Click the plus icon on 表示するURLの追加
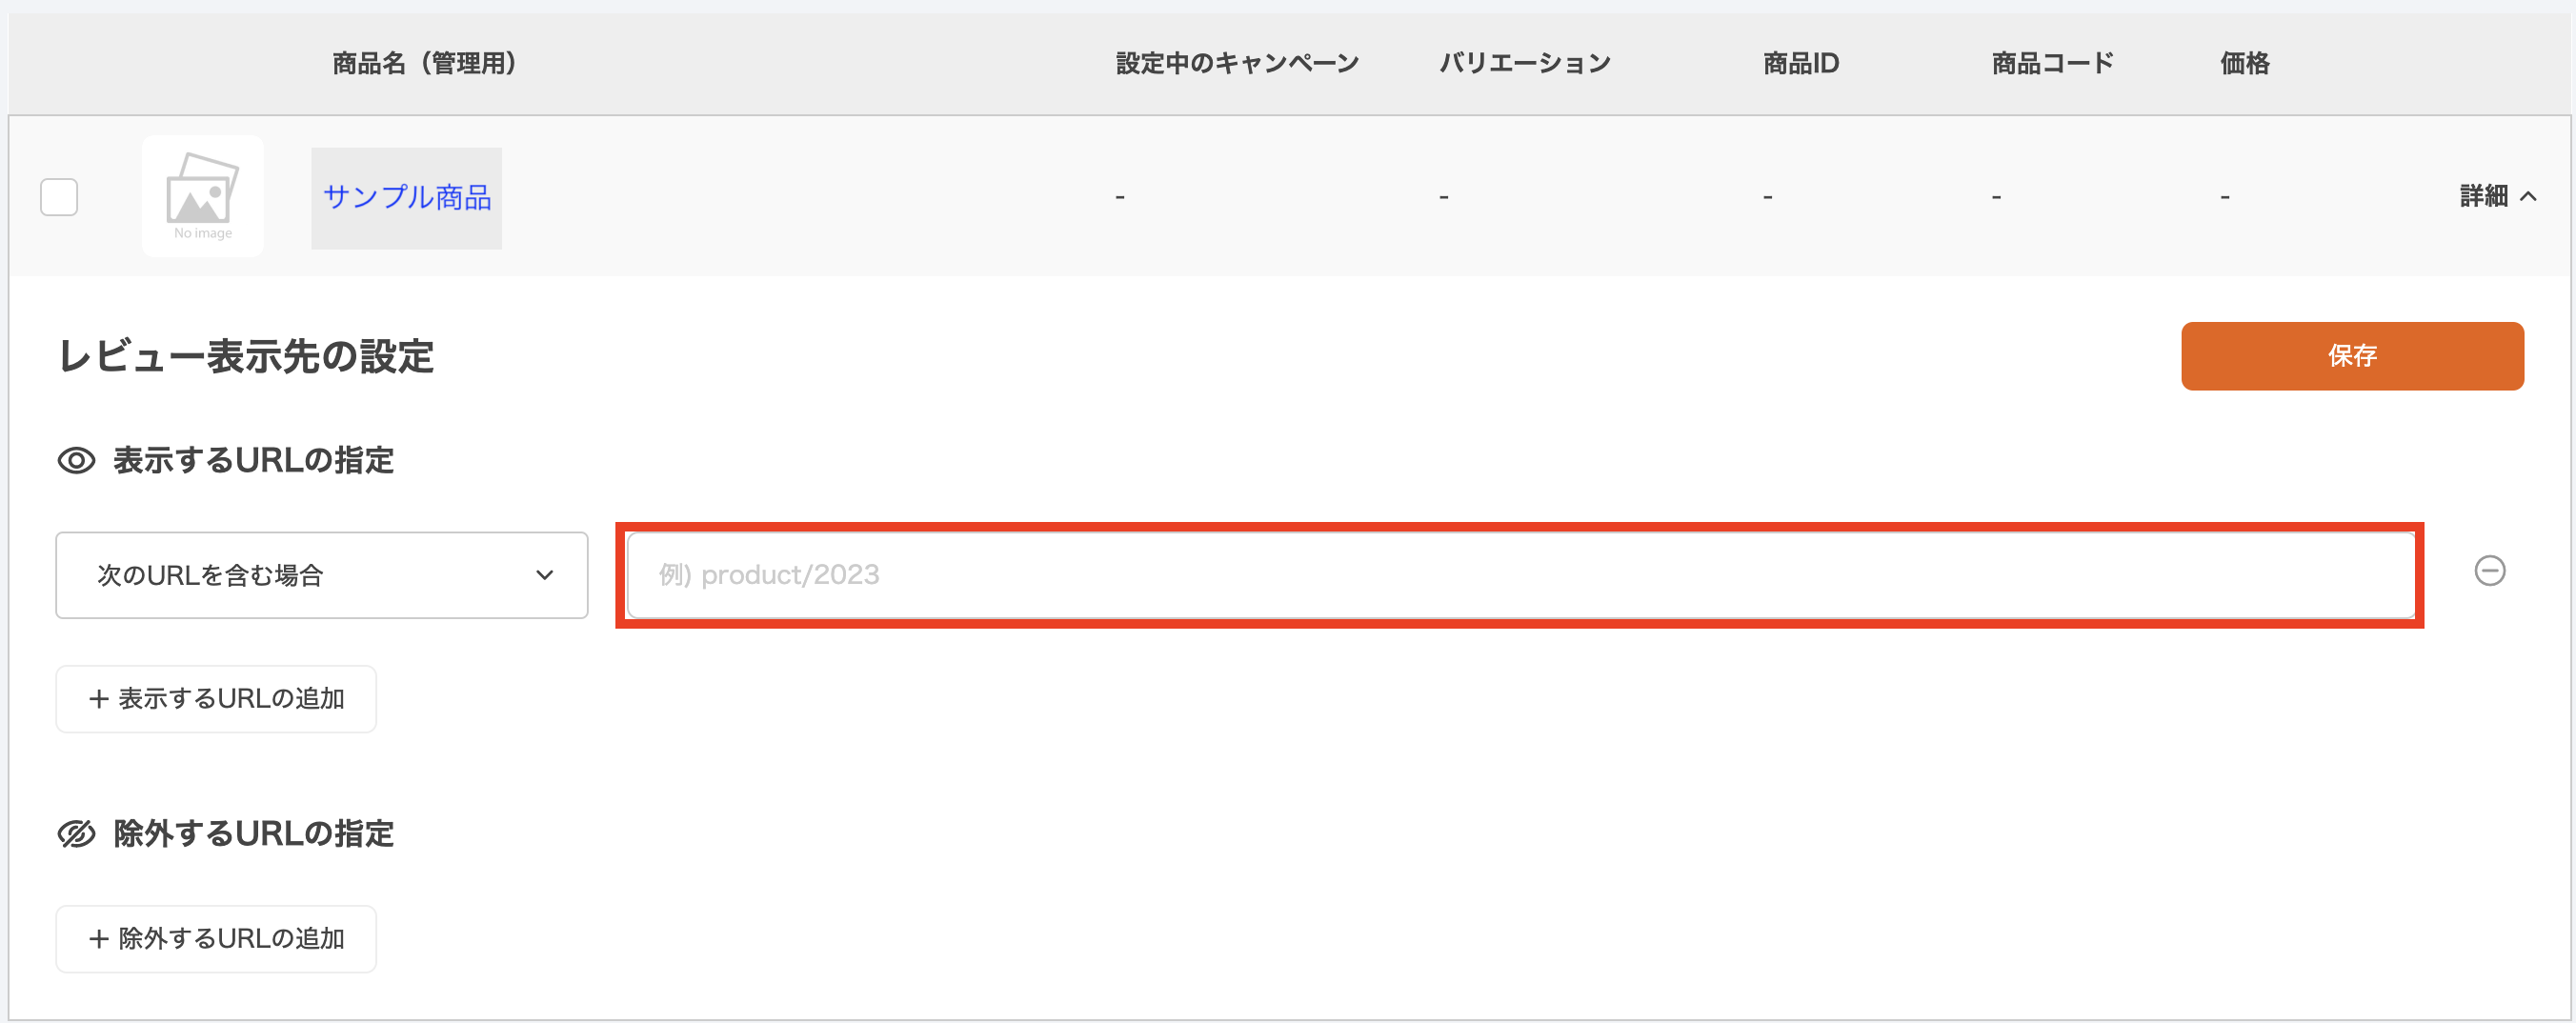Viewport: 2576px width, 1023px height. point(98,698)
